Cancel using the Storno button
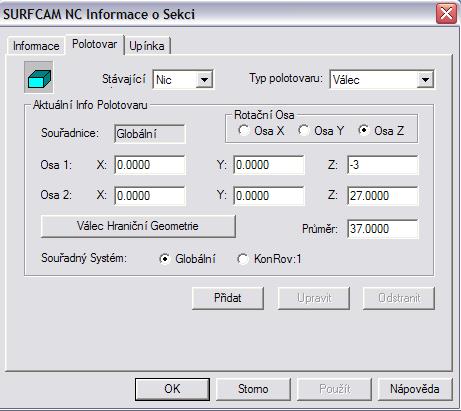This screenshot has height=411, width=461. 253,389
